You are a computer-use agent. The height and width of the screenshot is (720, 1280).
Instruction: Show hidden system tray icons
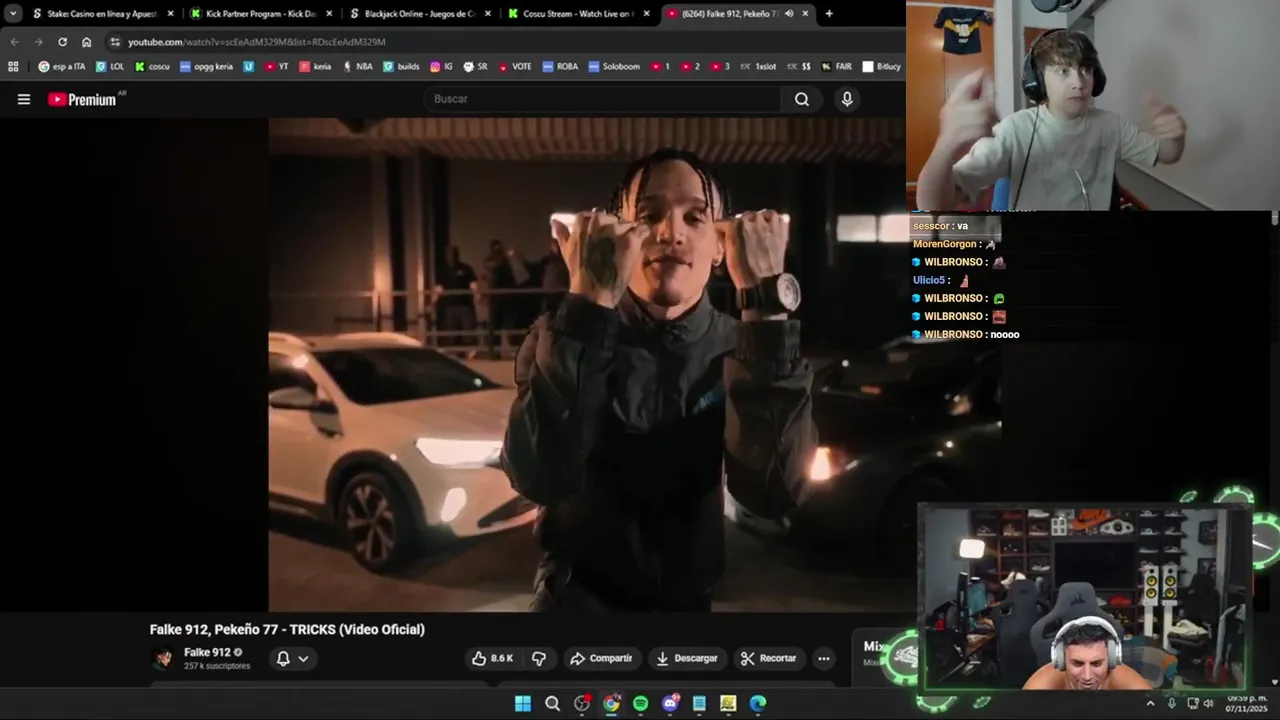pyautogui.click(x=1150, y=704)
